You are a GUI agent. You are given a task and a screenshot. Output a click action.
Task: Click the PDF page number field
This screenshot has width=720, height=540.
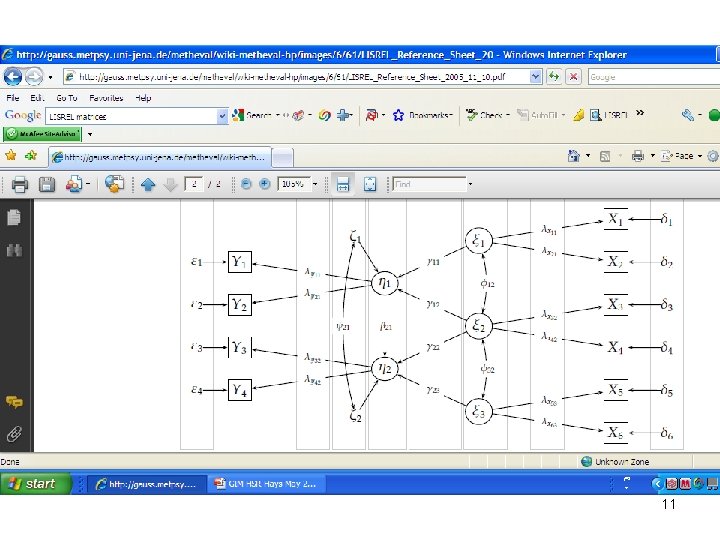pyautogui.click(x=194, y=184)
